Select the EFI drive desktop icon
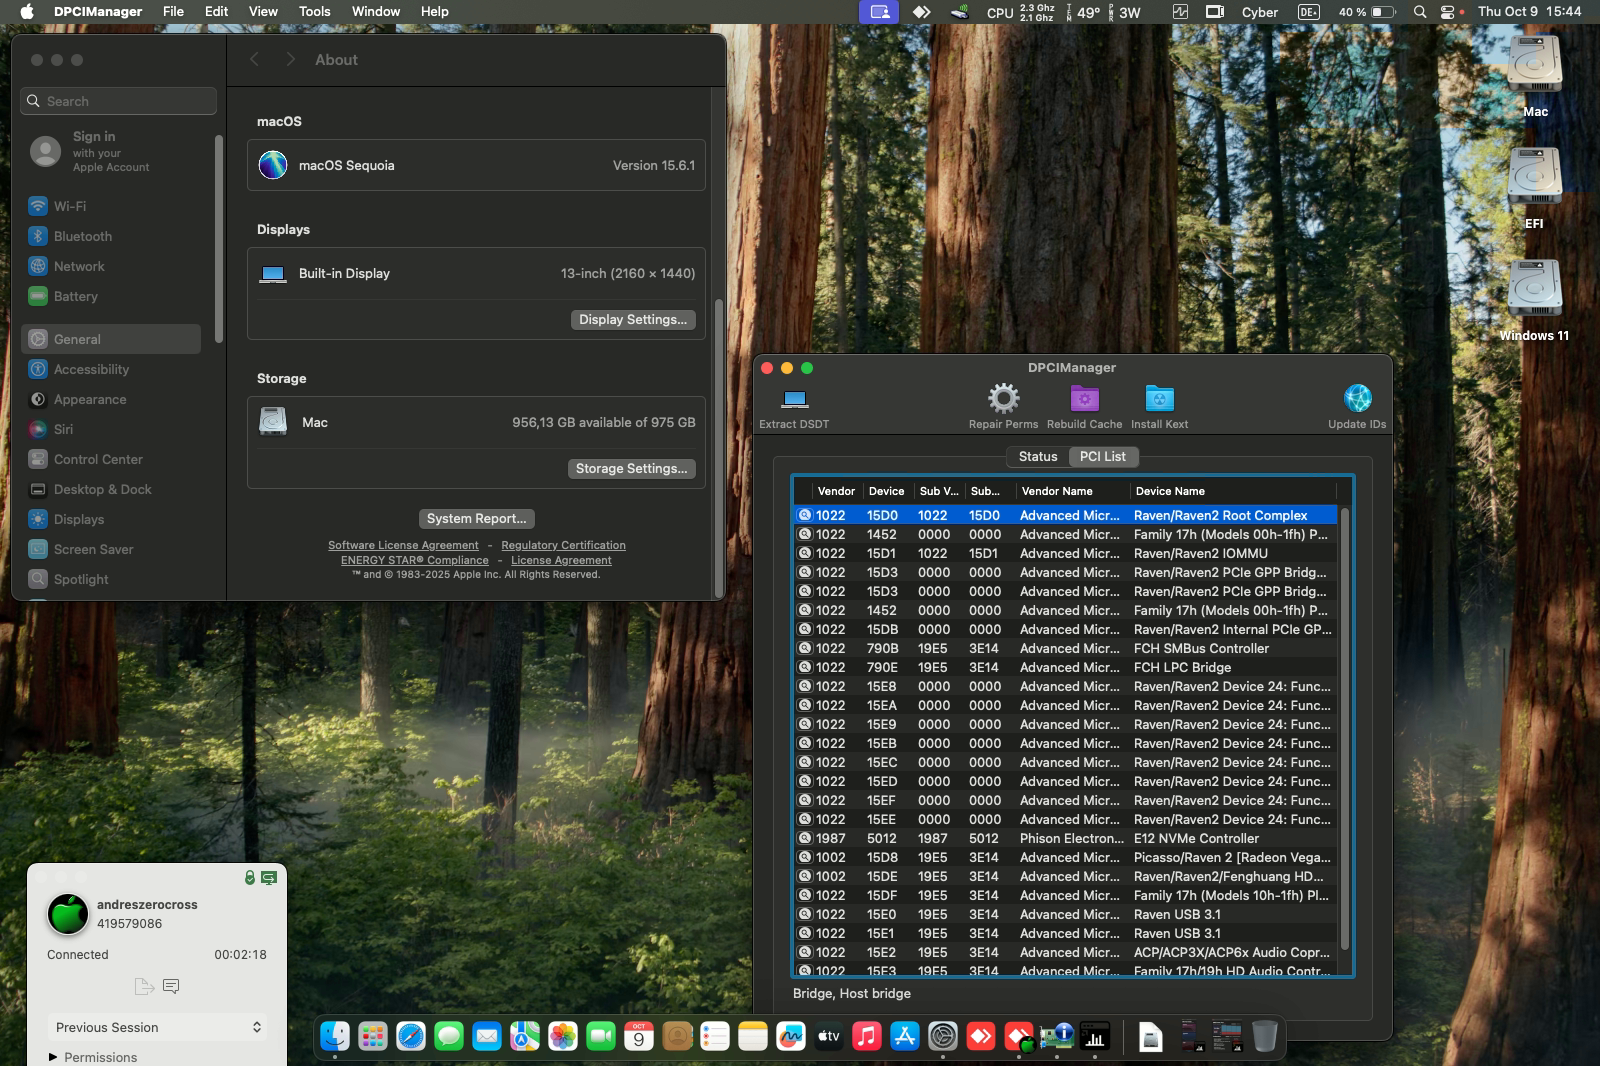 (1535, 178)
